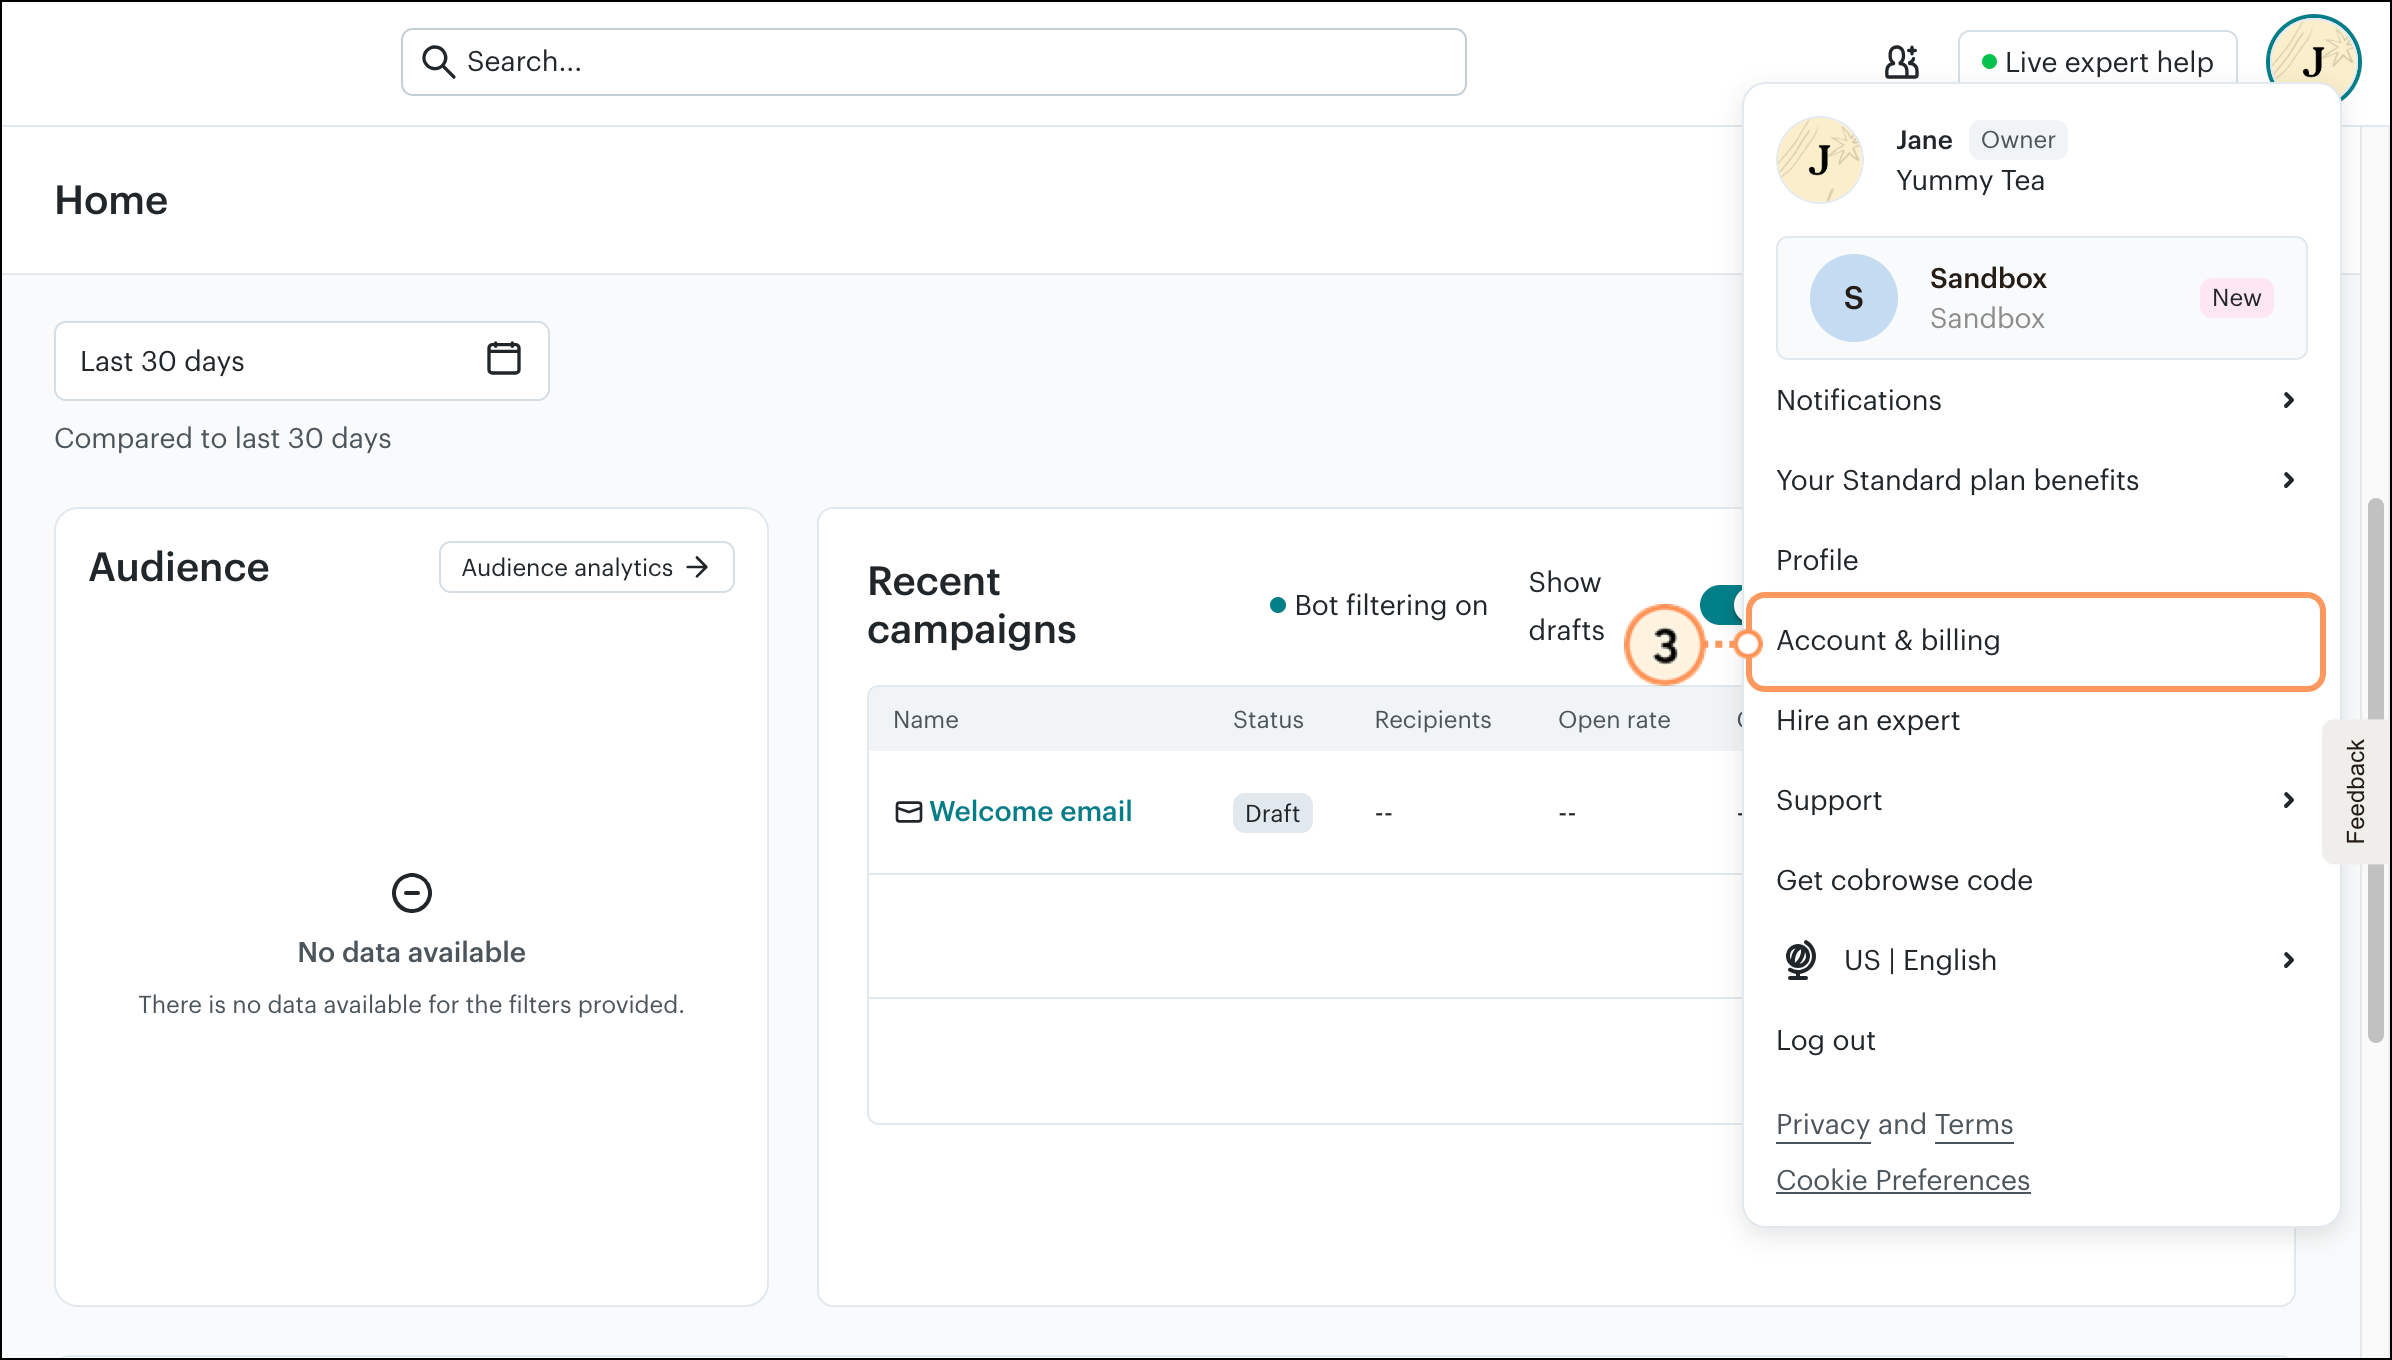Viewport: 2392px width, 1360px height.
Task: Click the search magnifier icon
Action: 438,62
